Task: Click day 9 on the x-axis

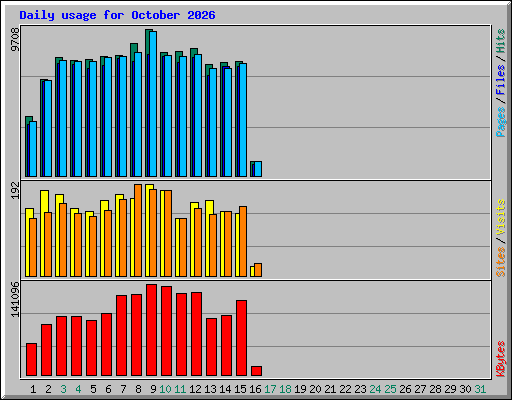Action: [x=153, y=389]
